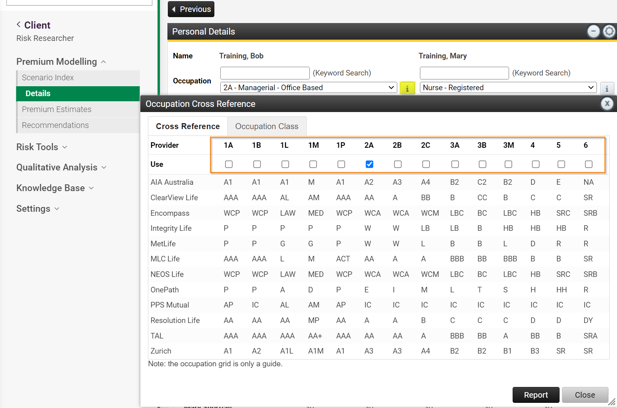Viewport: 617px width, 408px height.
Task: Click Bob's occupation keyword search field
Action: 265,73
